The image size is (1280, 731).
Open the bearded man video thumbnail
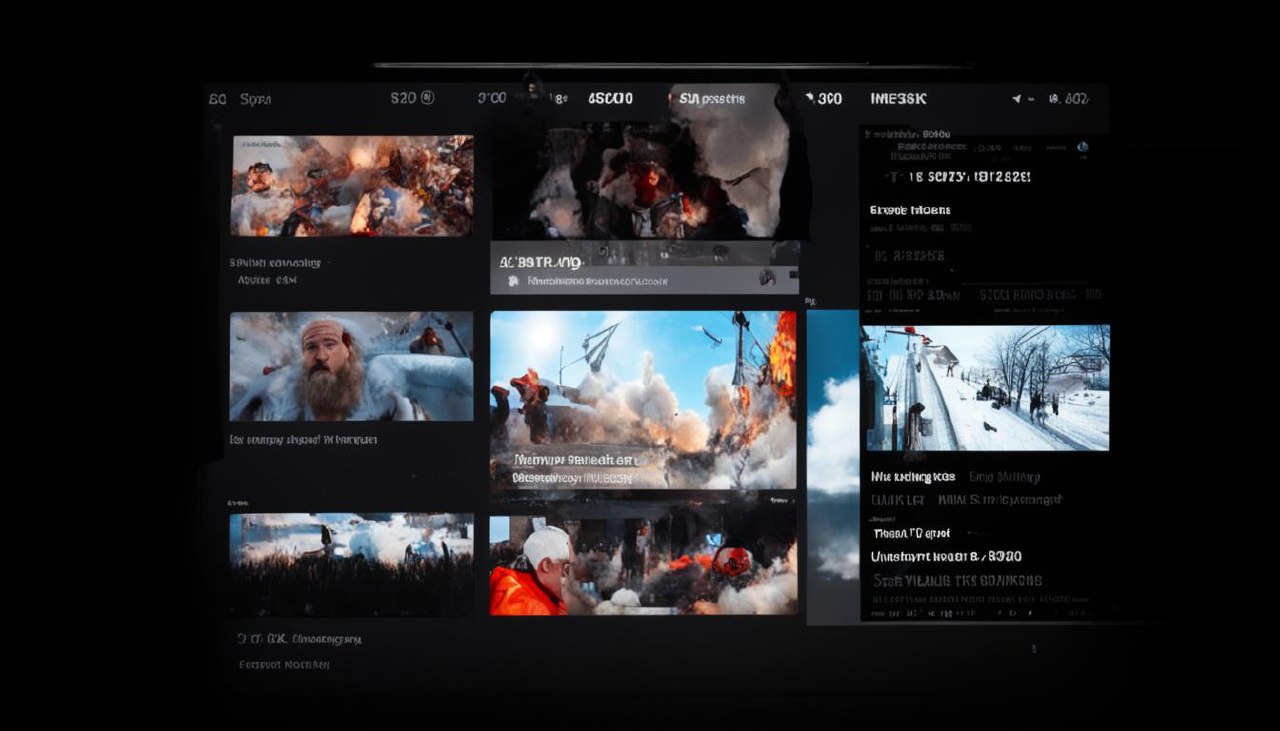pos(351,366)
